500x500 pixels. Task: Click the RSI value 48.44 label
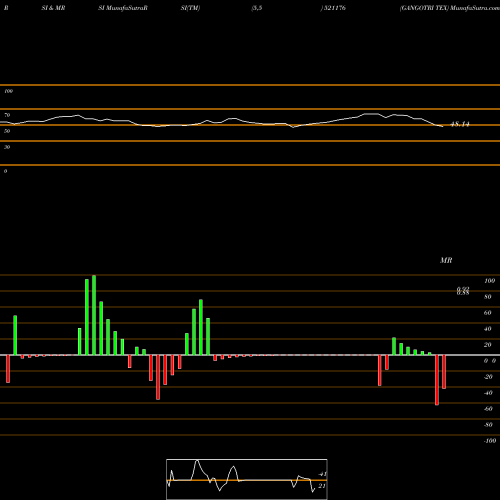pos(460,124)
